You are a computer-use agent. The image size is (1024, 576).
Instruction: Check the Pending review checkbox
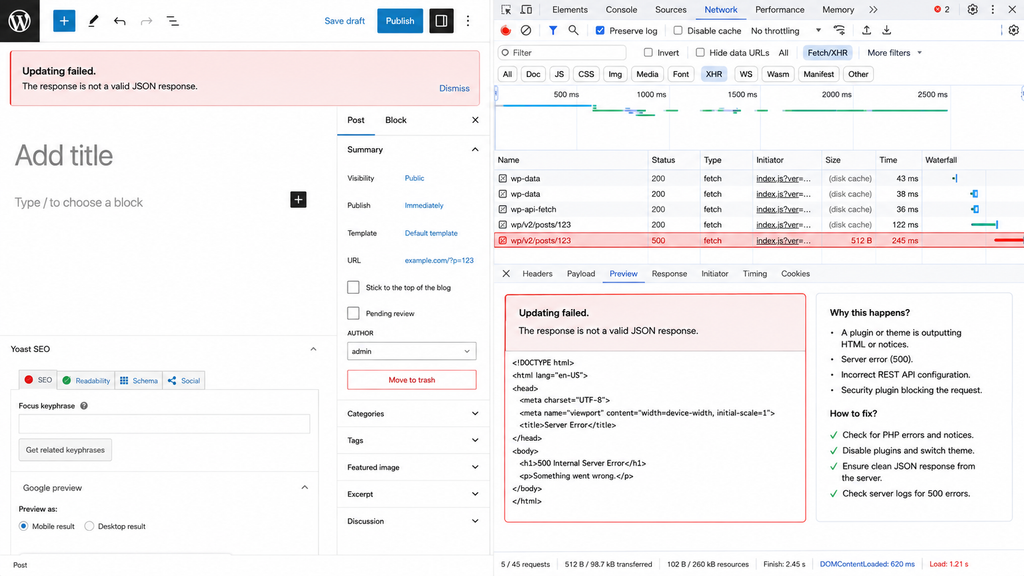(353, 313)
